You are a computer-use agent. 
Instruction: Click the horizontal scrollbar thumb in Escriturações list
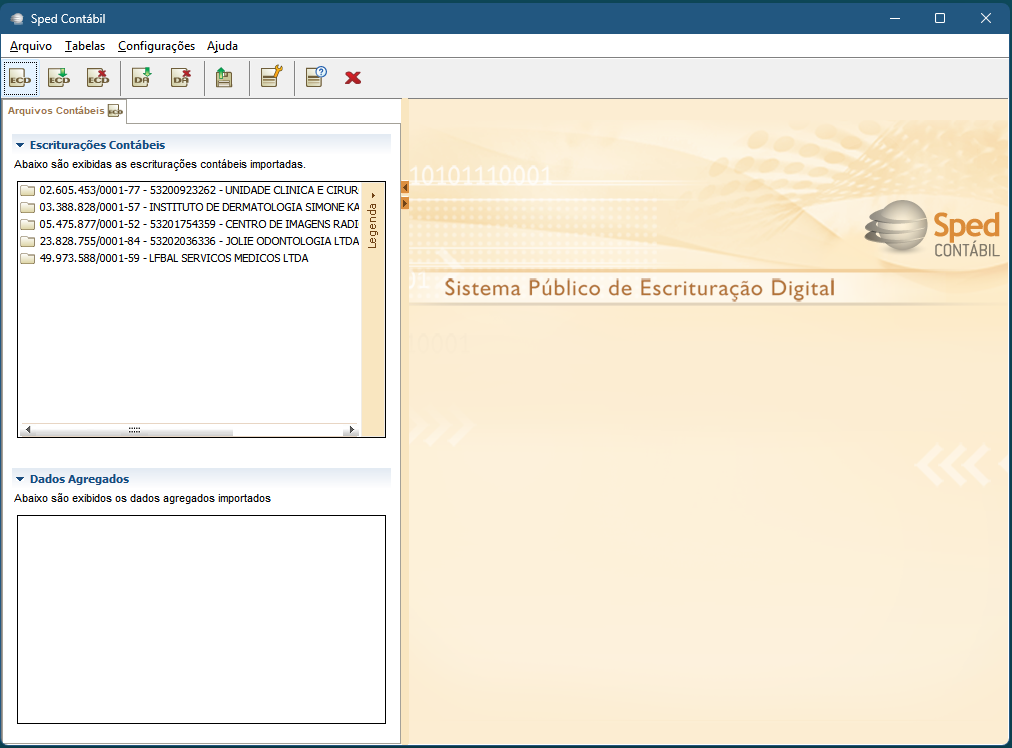click(x=134, y=430)
